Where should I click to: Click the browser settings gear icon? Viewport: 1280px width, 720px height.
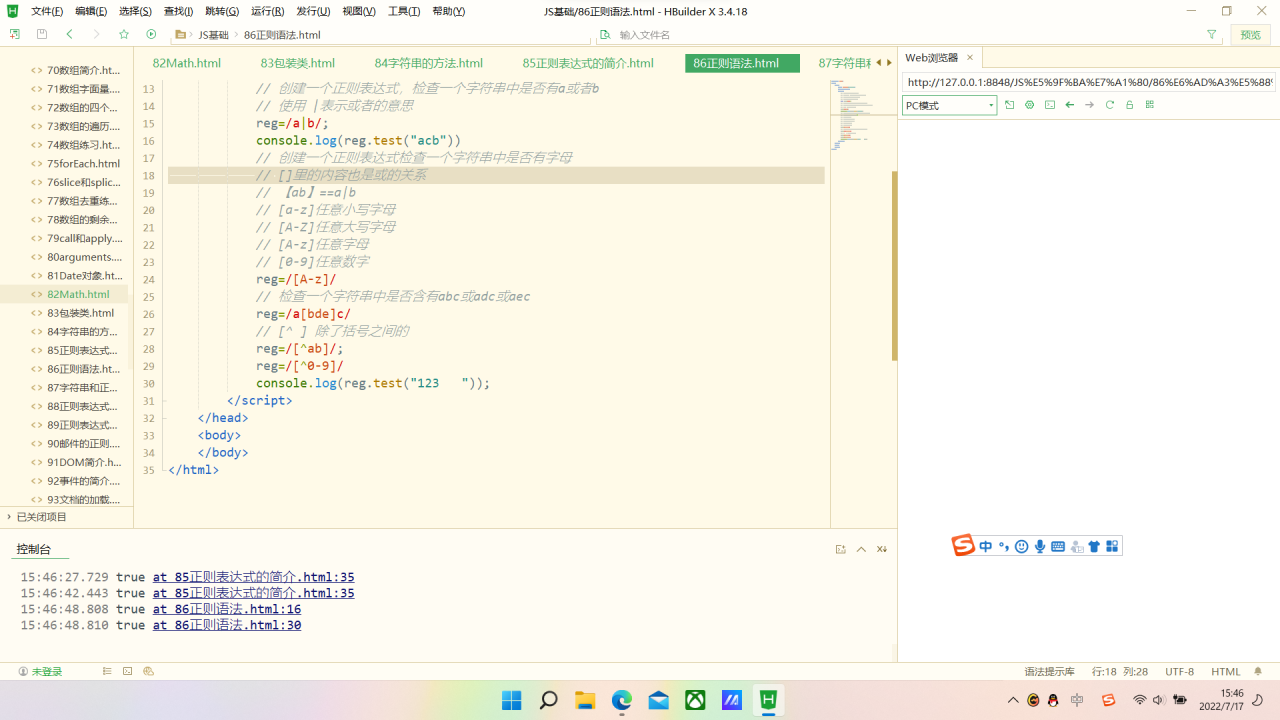pyautogui.click(x=1029, y=105)
